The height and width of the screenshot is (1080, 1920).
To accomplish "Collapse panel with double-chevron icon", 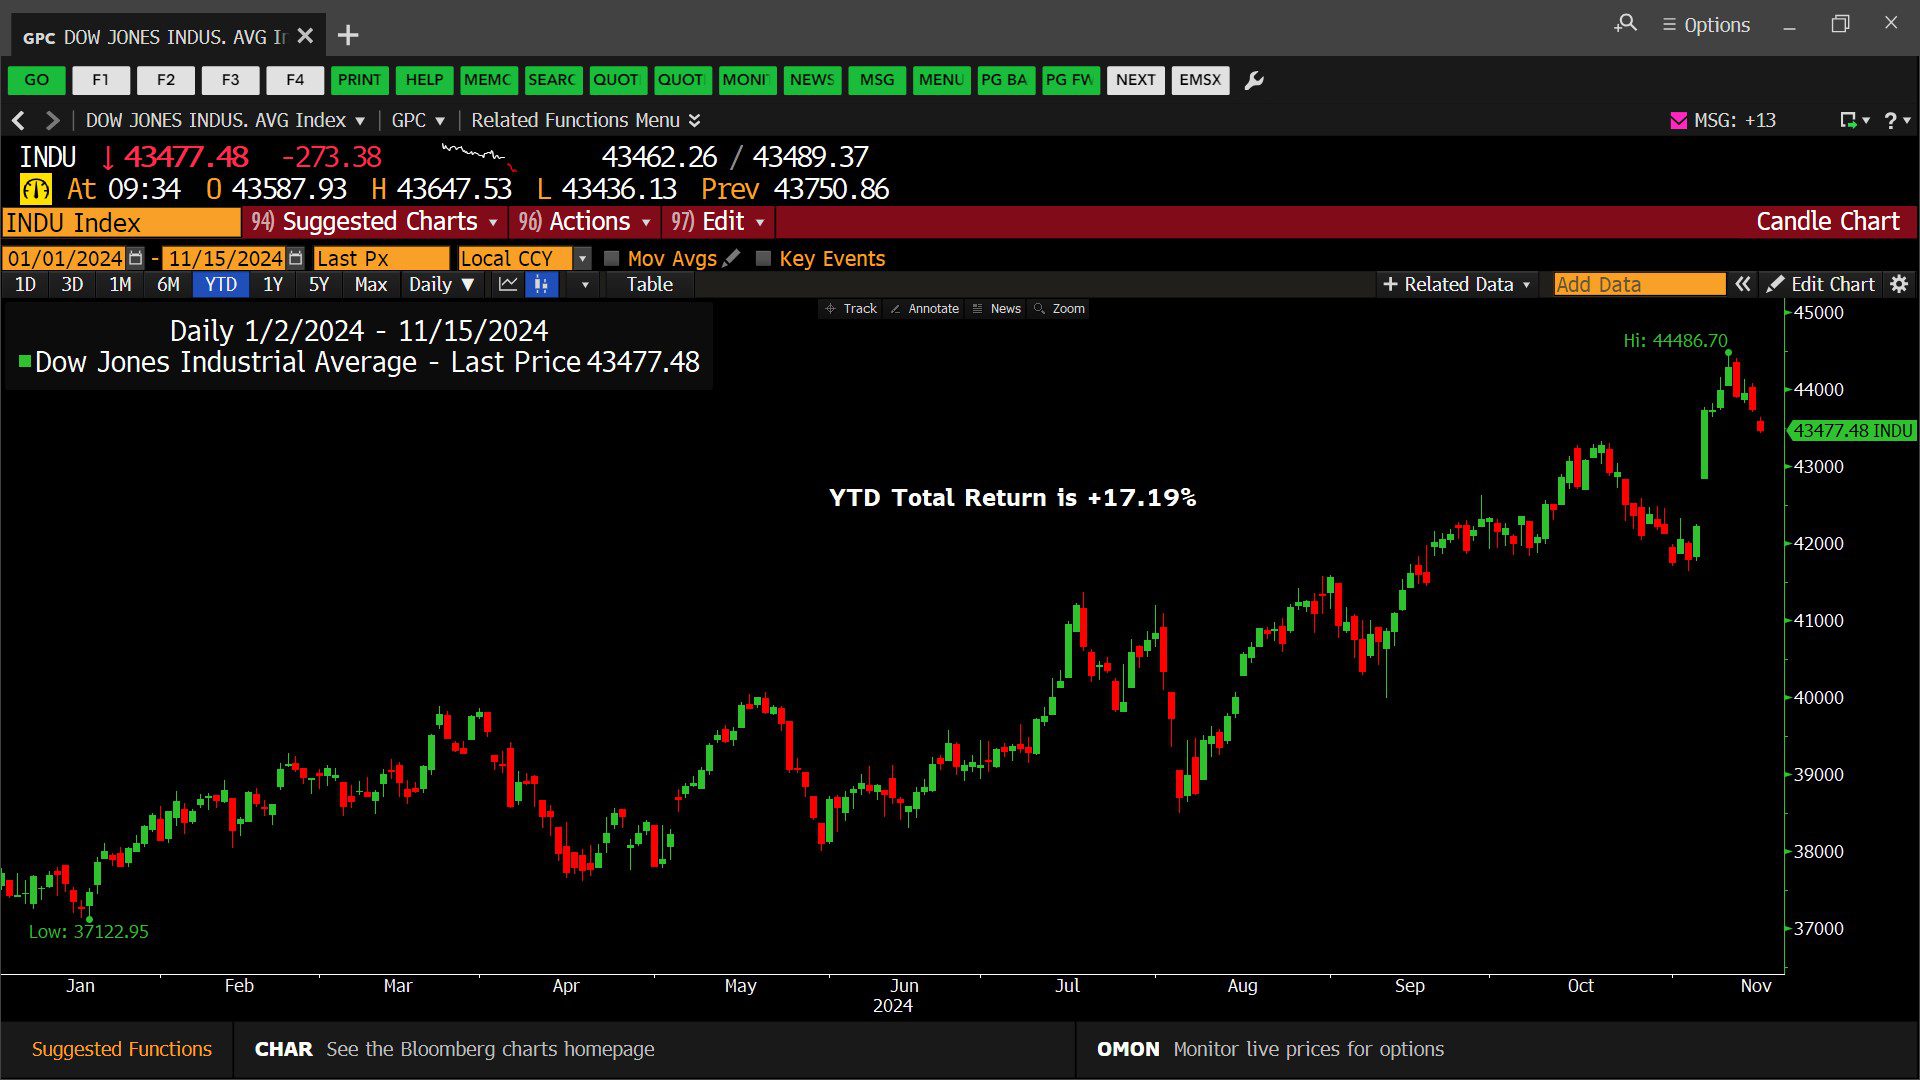I will coord(1742,284).
